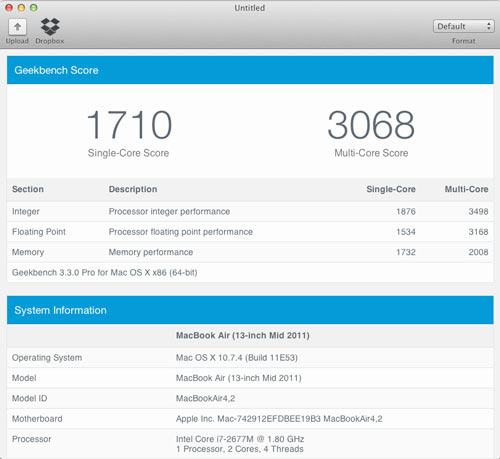
Task: Click the Multi-Core Score label
Action: (371, 153)
